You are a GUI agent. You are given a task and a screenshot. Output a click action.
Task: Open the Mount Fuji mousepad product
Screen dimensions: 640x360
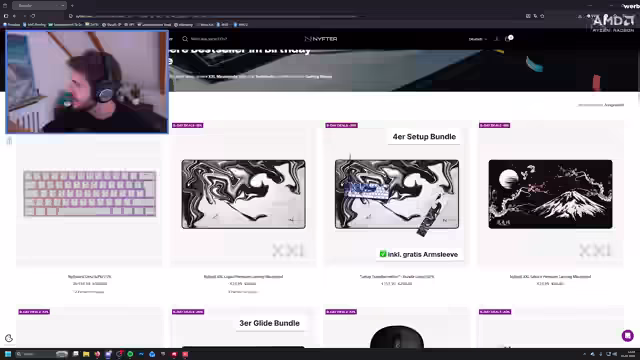coord(550,194)
